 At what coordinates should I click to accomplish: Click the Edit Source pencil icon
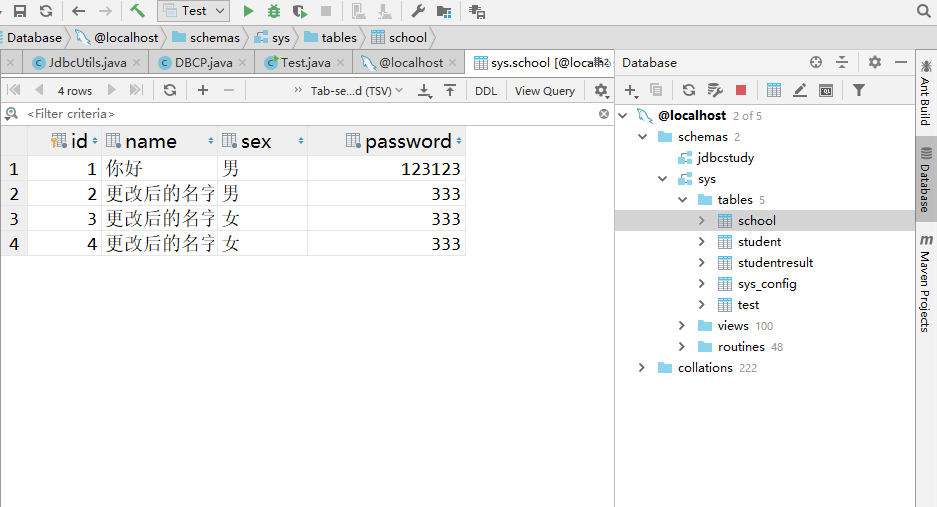[800, 90]
